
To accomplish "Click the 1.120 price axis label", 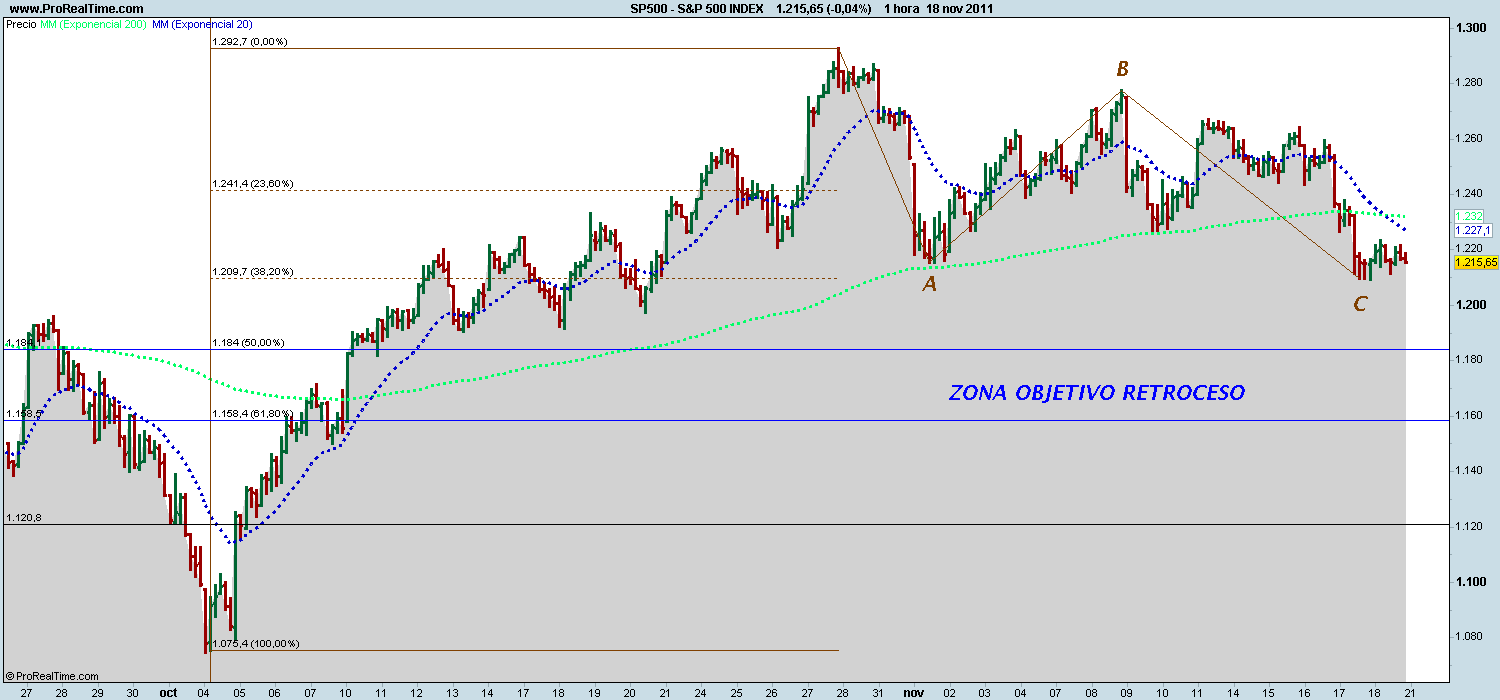I will (x=1469, y=526).
